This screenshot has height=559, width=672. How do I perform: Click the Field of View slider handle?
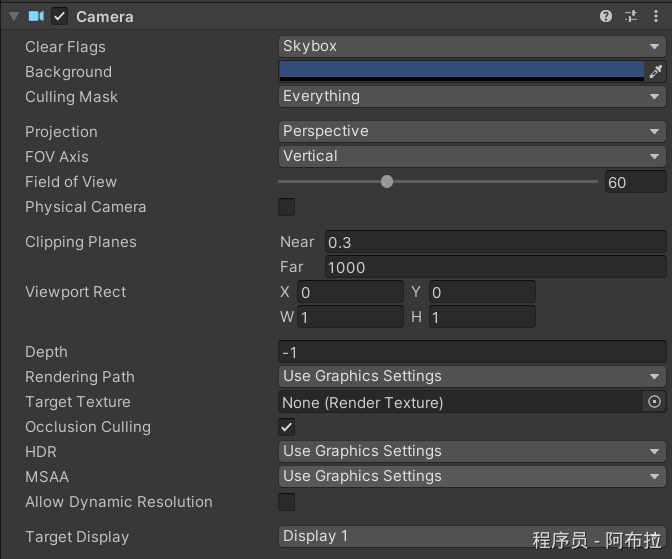coord(387,182)
